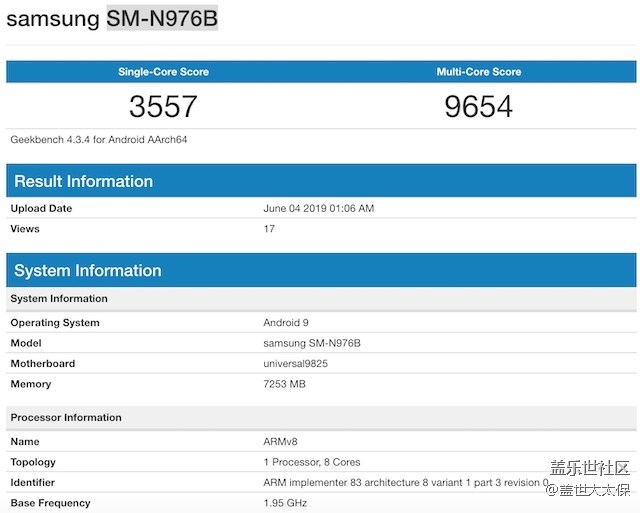Click the Views label
This screenshot has width=640, height=513.
point(25,229)
